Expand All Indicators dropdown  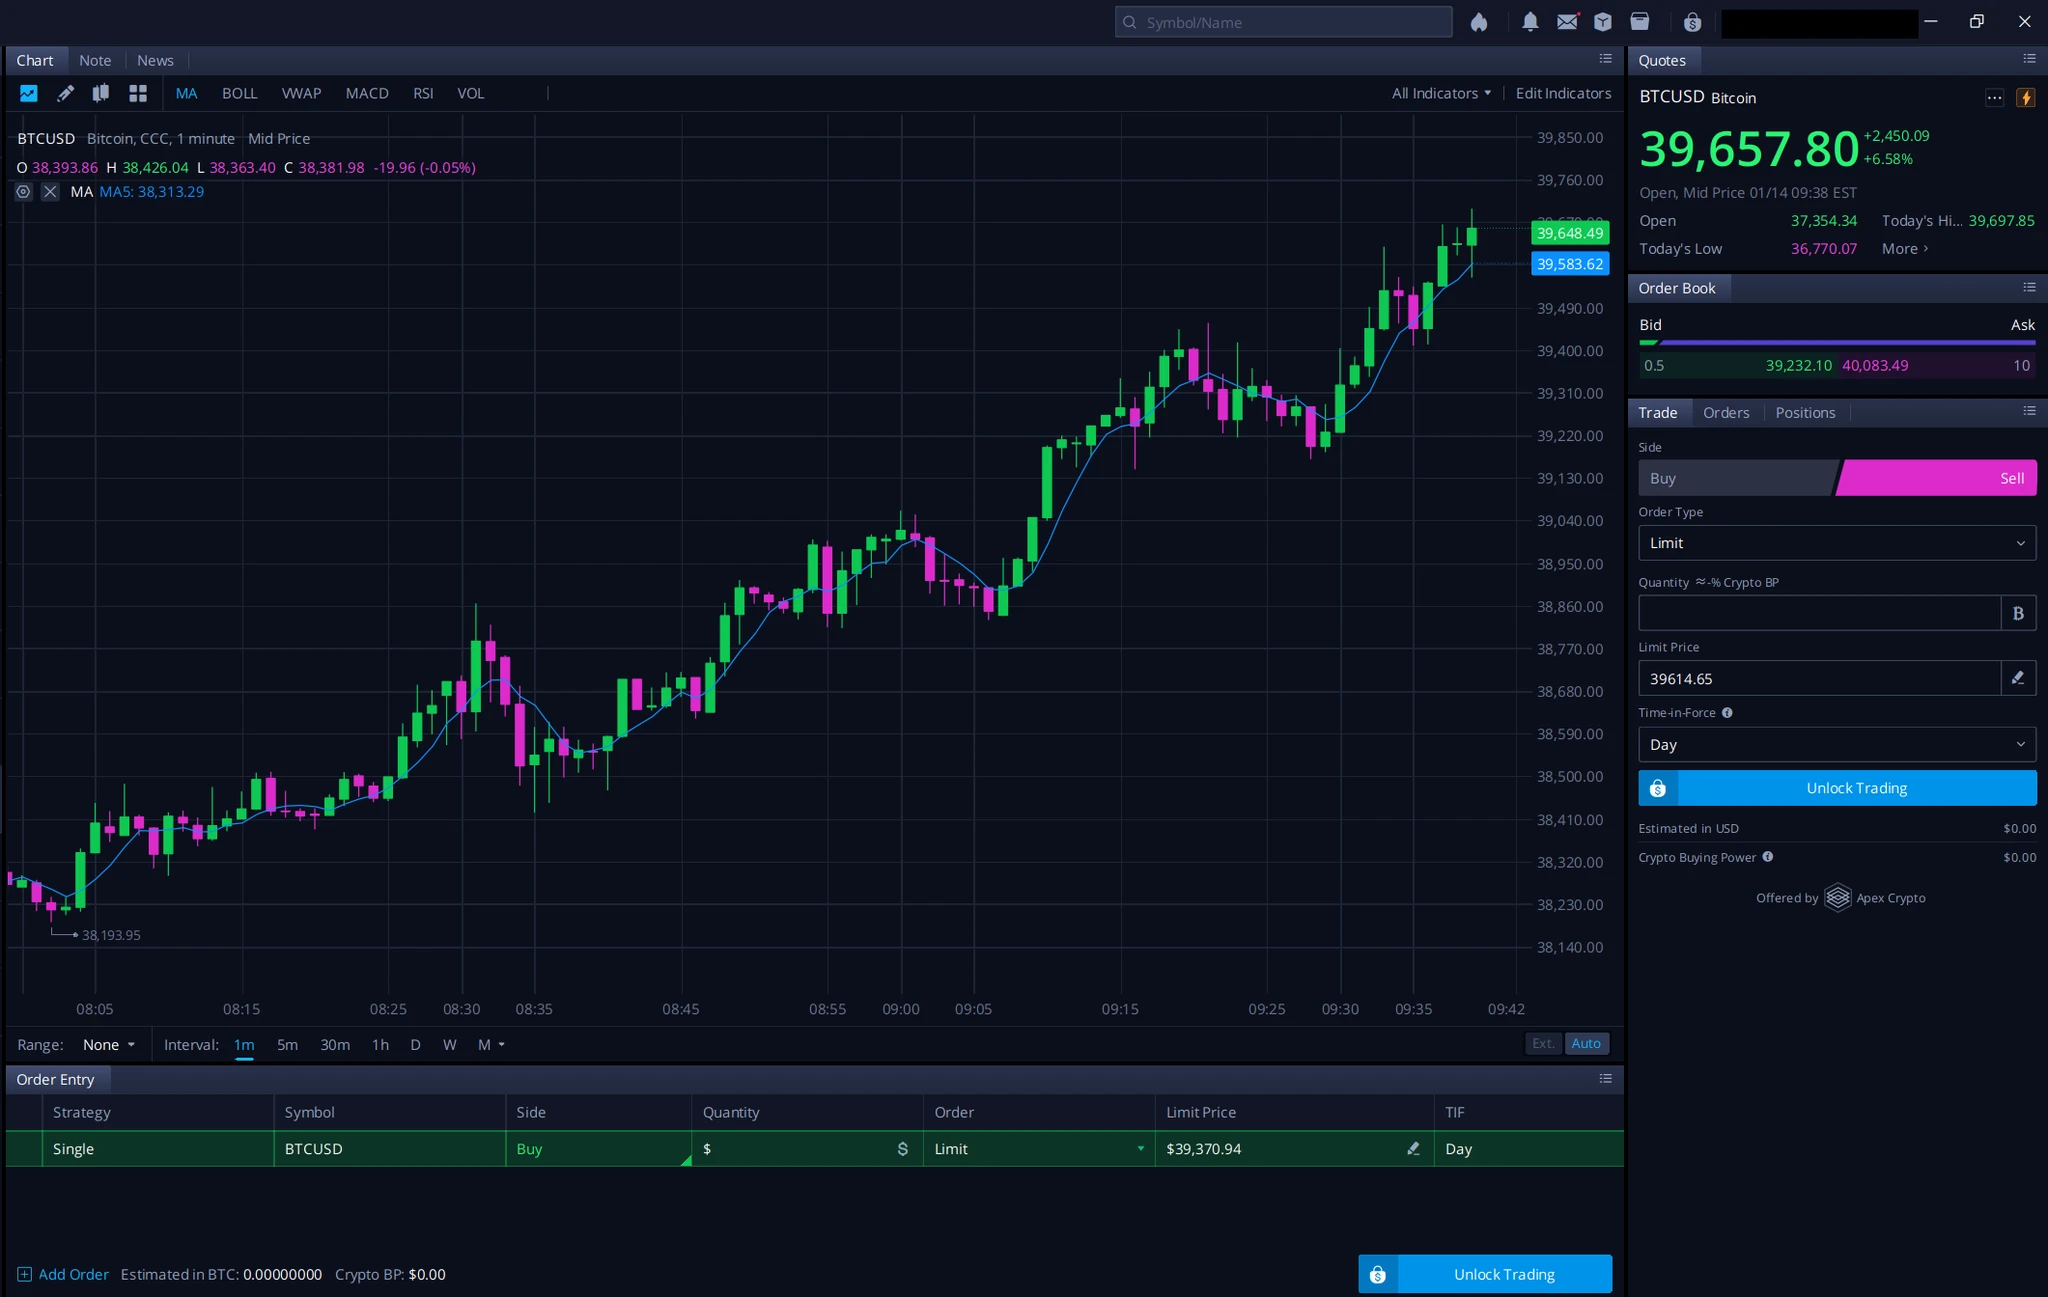click(1441, 93)
